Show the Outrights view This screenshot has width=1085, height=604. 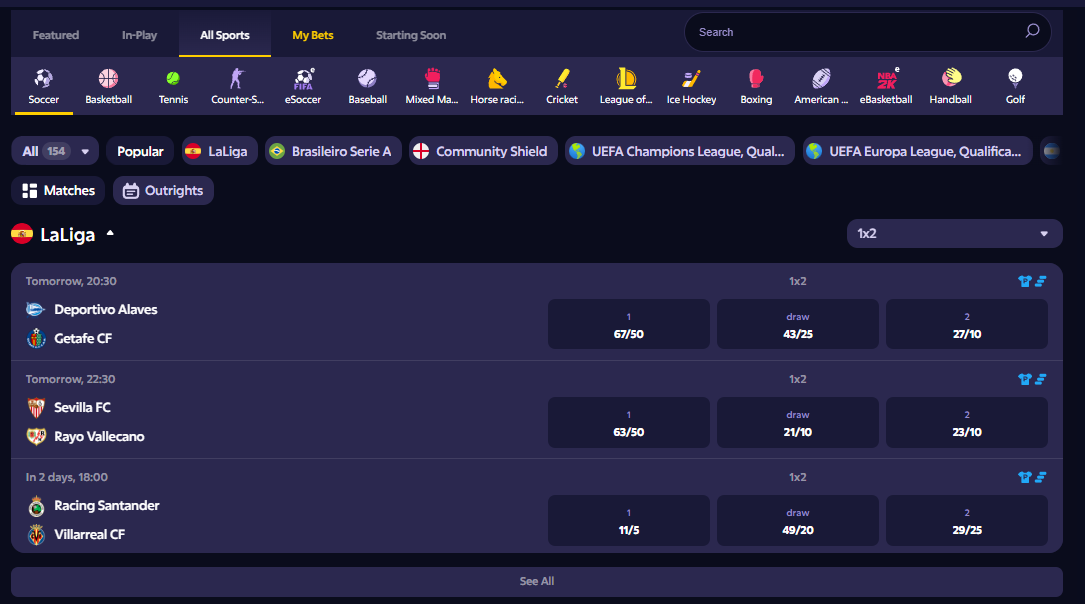tap(163, 190)
